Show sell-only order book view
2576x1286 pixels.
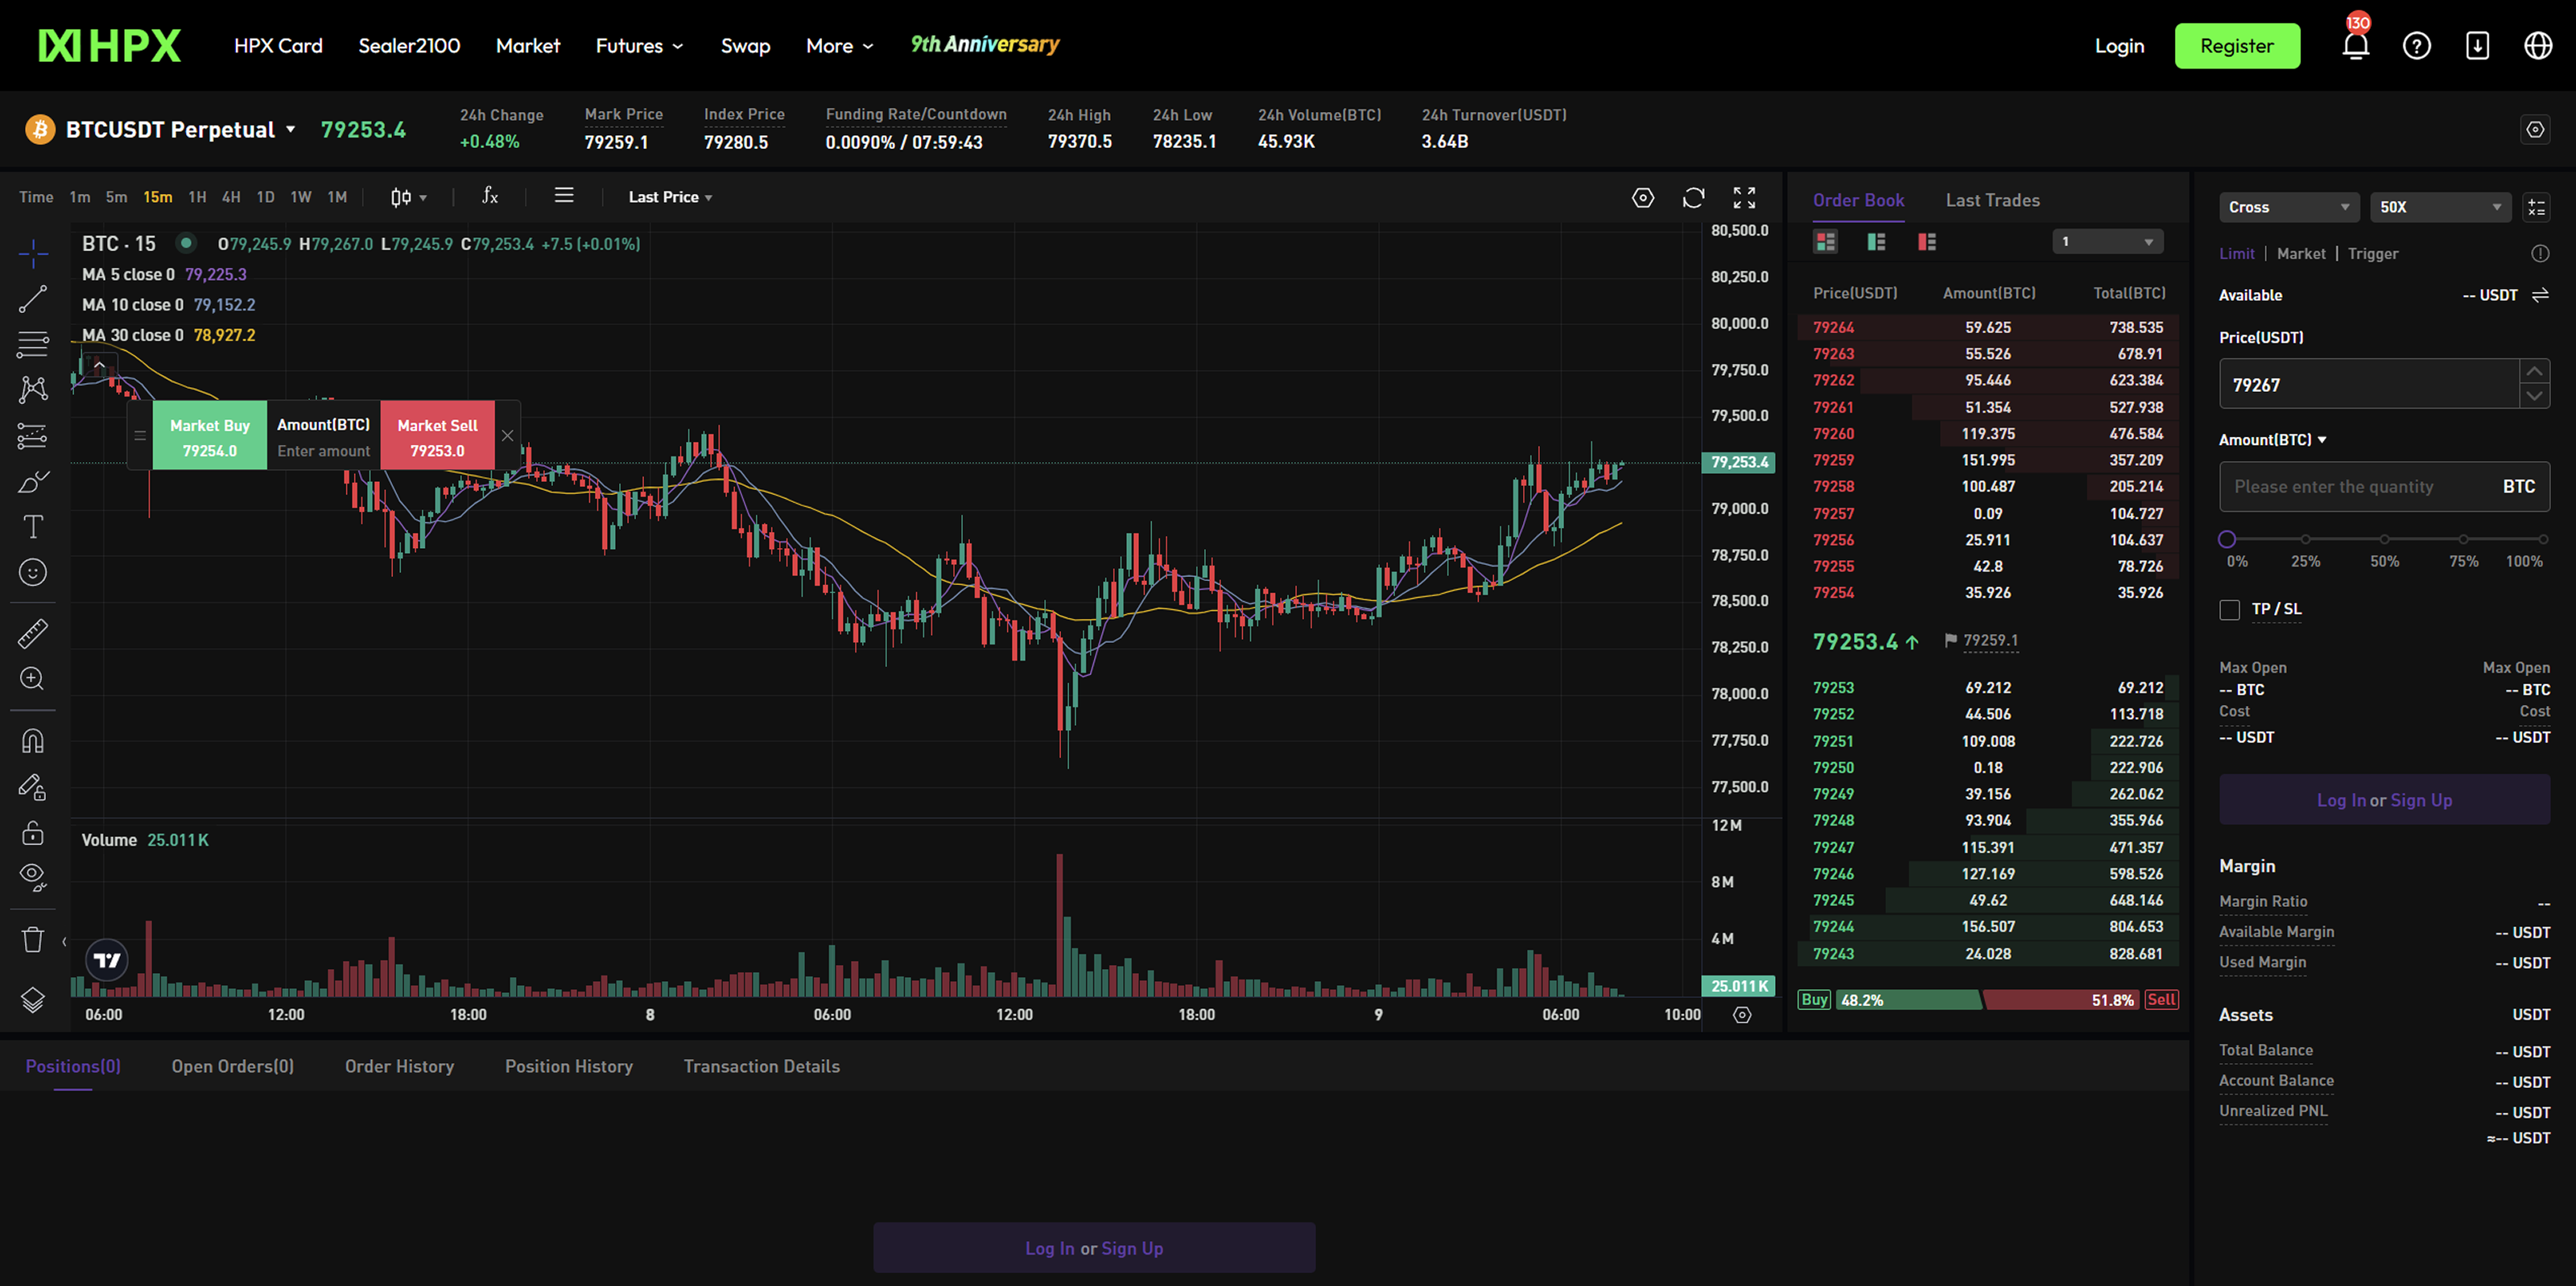(x=1927, y=241)
